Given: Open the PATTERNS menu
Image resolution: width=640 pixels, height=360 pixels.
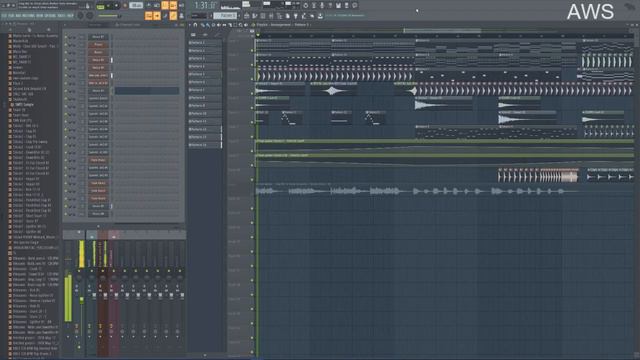Looking at the screenshot, I should click(29, 16).
